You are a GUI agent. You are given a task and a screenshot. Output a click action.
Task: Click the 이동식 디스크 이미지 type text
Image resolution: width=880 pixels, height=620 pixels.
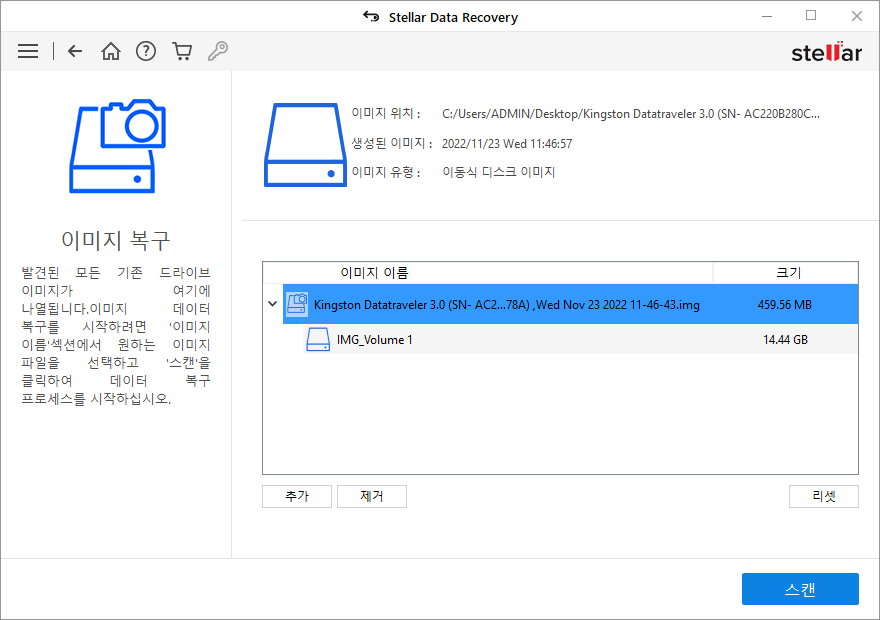[498, 172]
